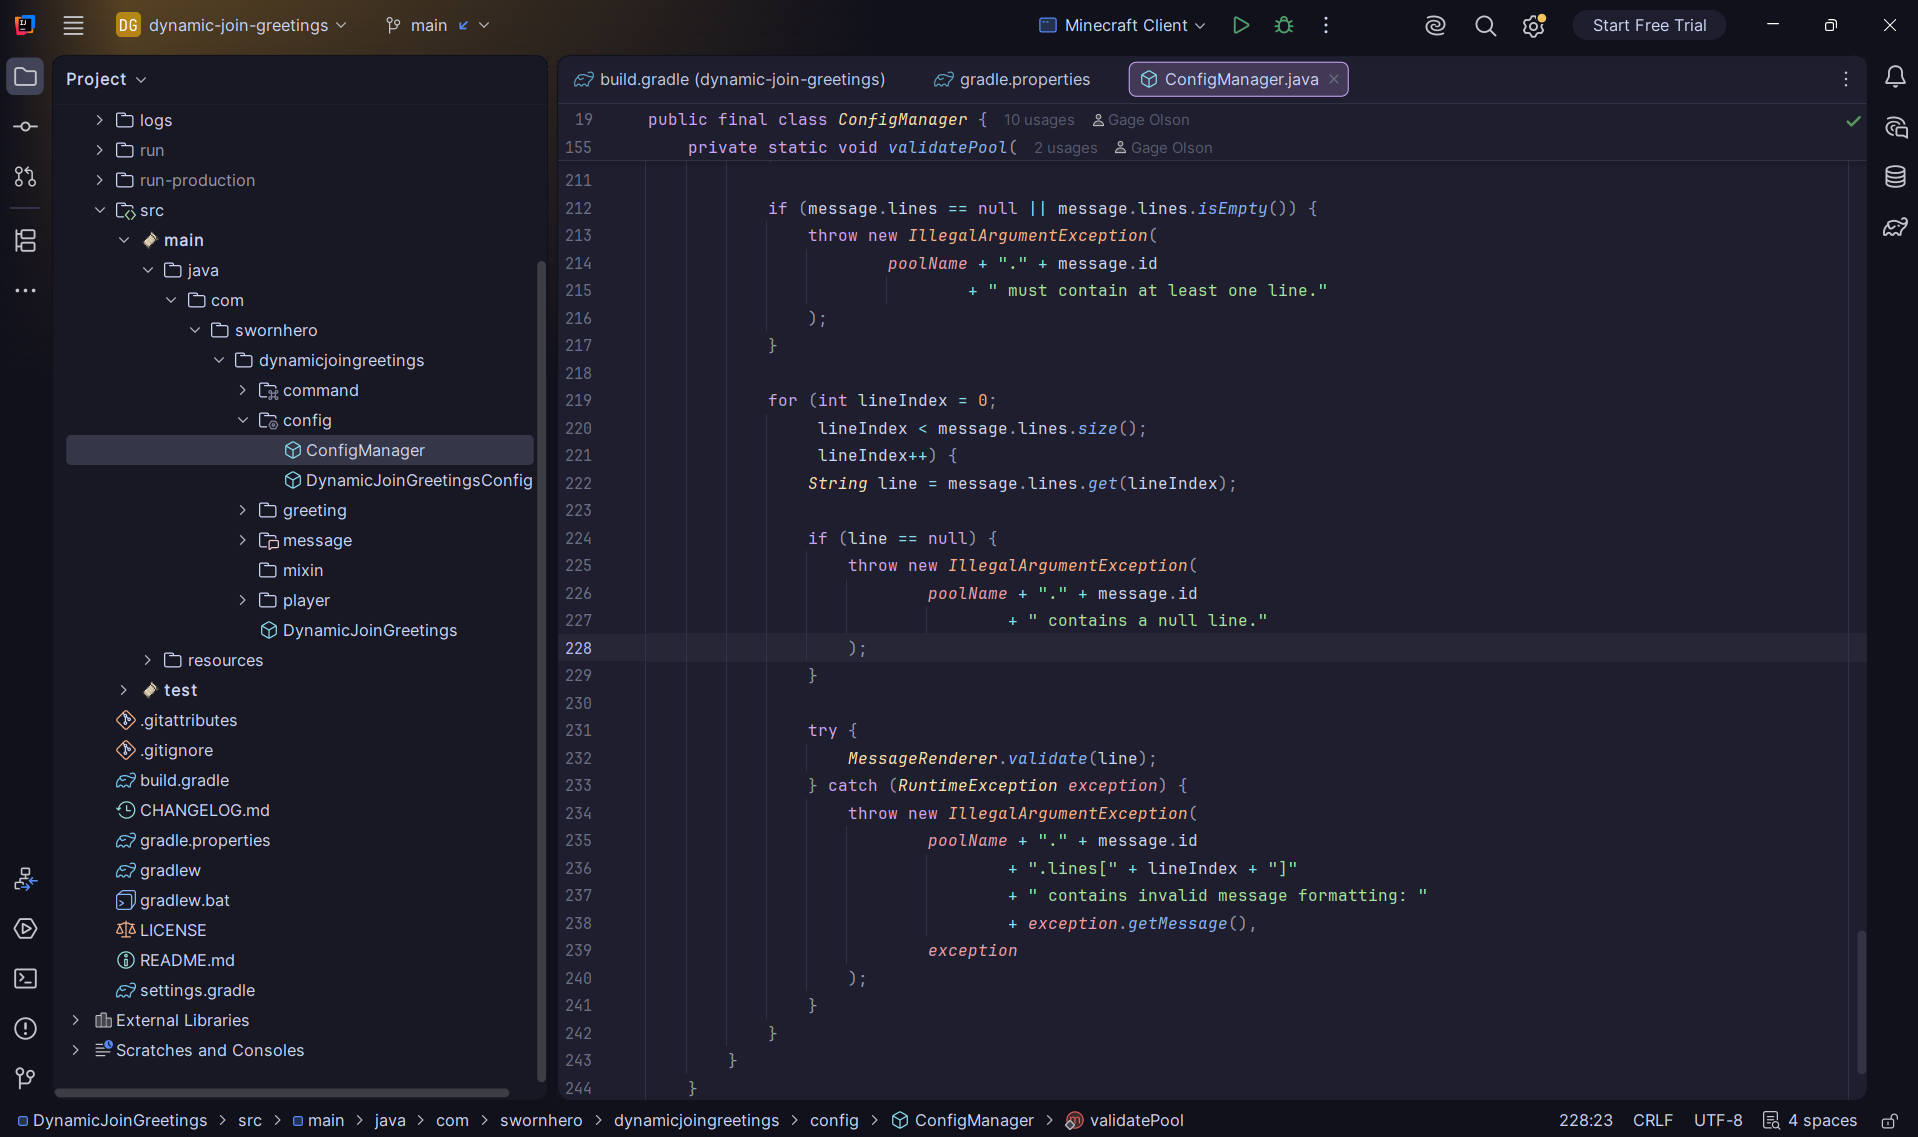Open the dynamic-join-greetings project dropdown
Image resolution: width=1918 pixels, height=1137 pixels.
click(x=231, y=25)
